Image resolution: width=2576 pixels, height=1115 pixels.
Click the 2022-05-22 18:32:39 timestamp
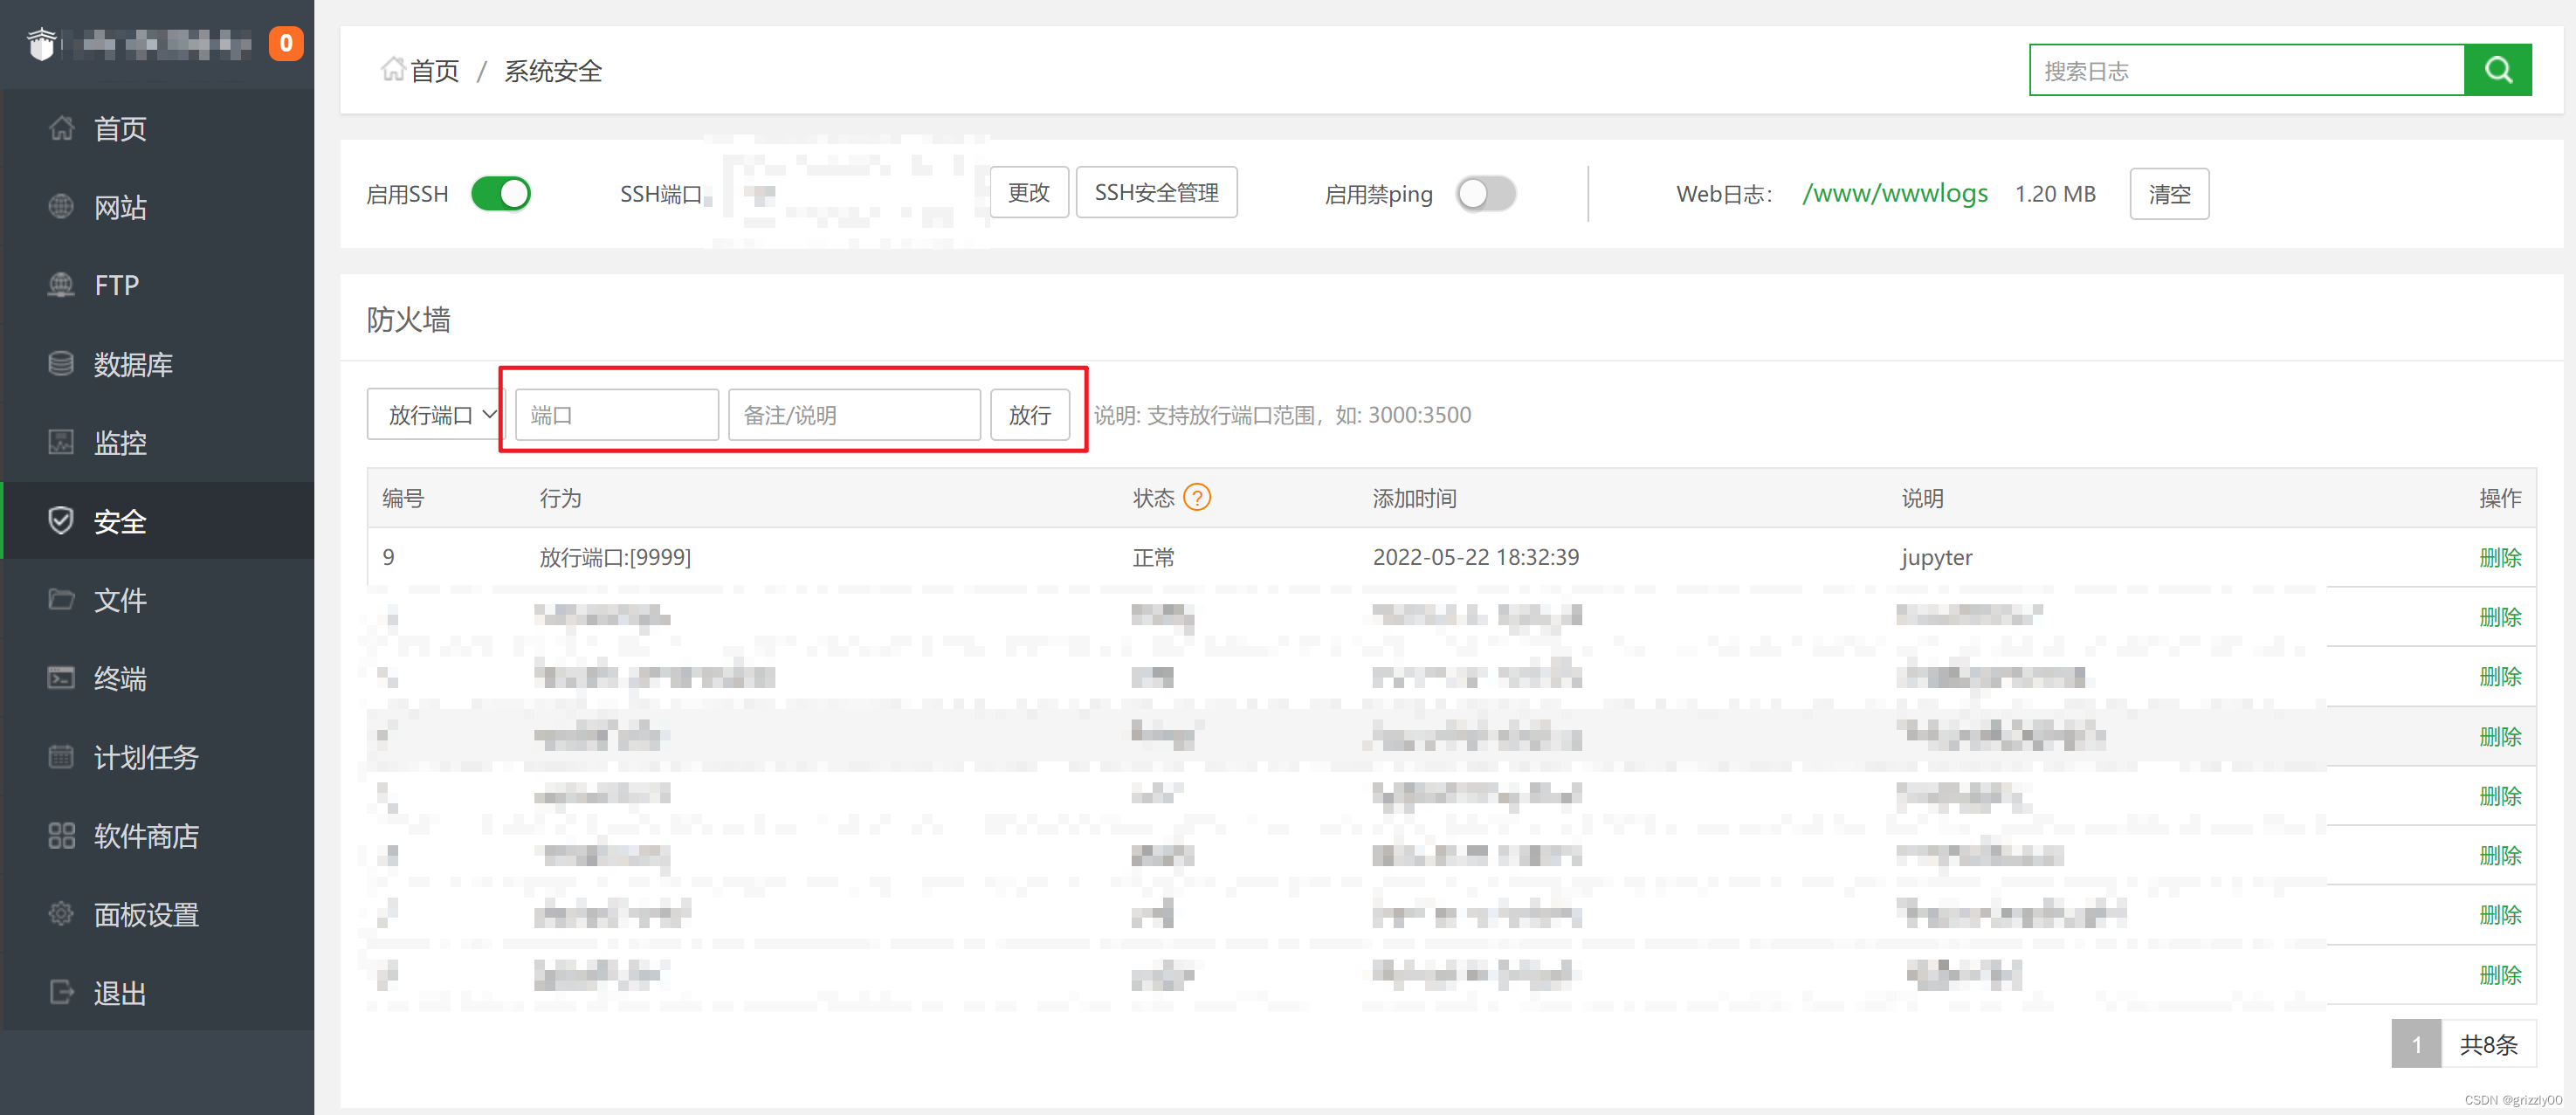(1476, 557)
